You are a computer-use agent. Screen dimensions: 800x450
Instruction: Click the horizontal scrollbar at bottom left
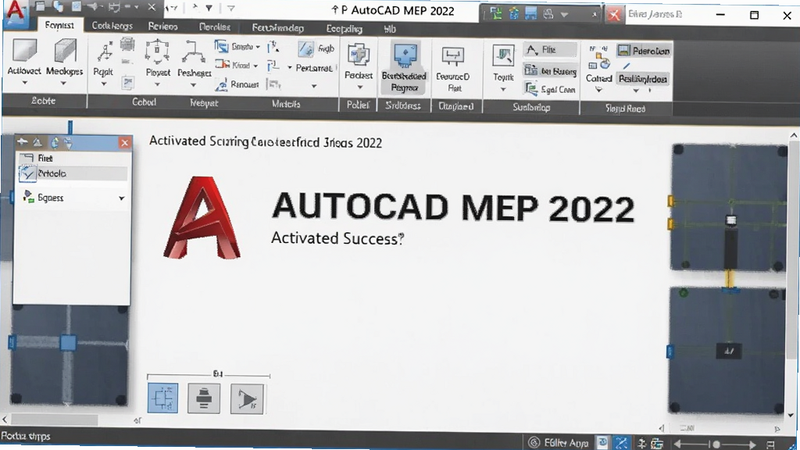tap(54, 420)
